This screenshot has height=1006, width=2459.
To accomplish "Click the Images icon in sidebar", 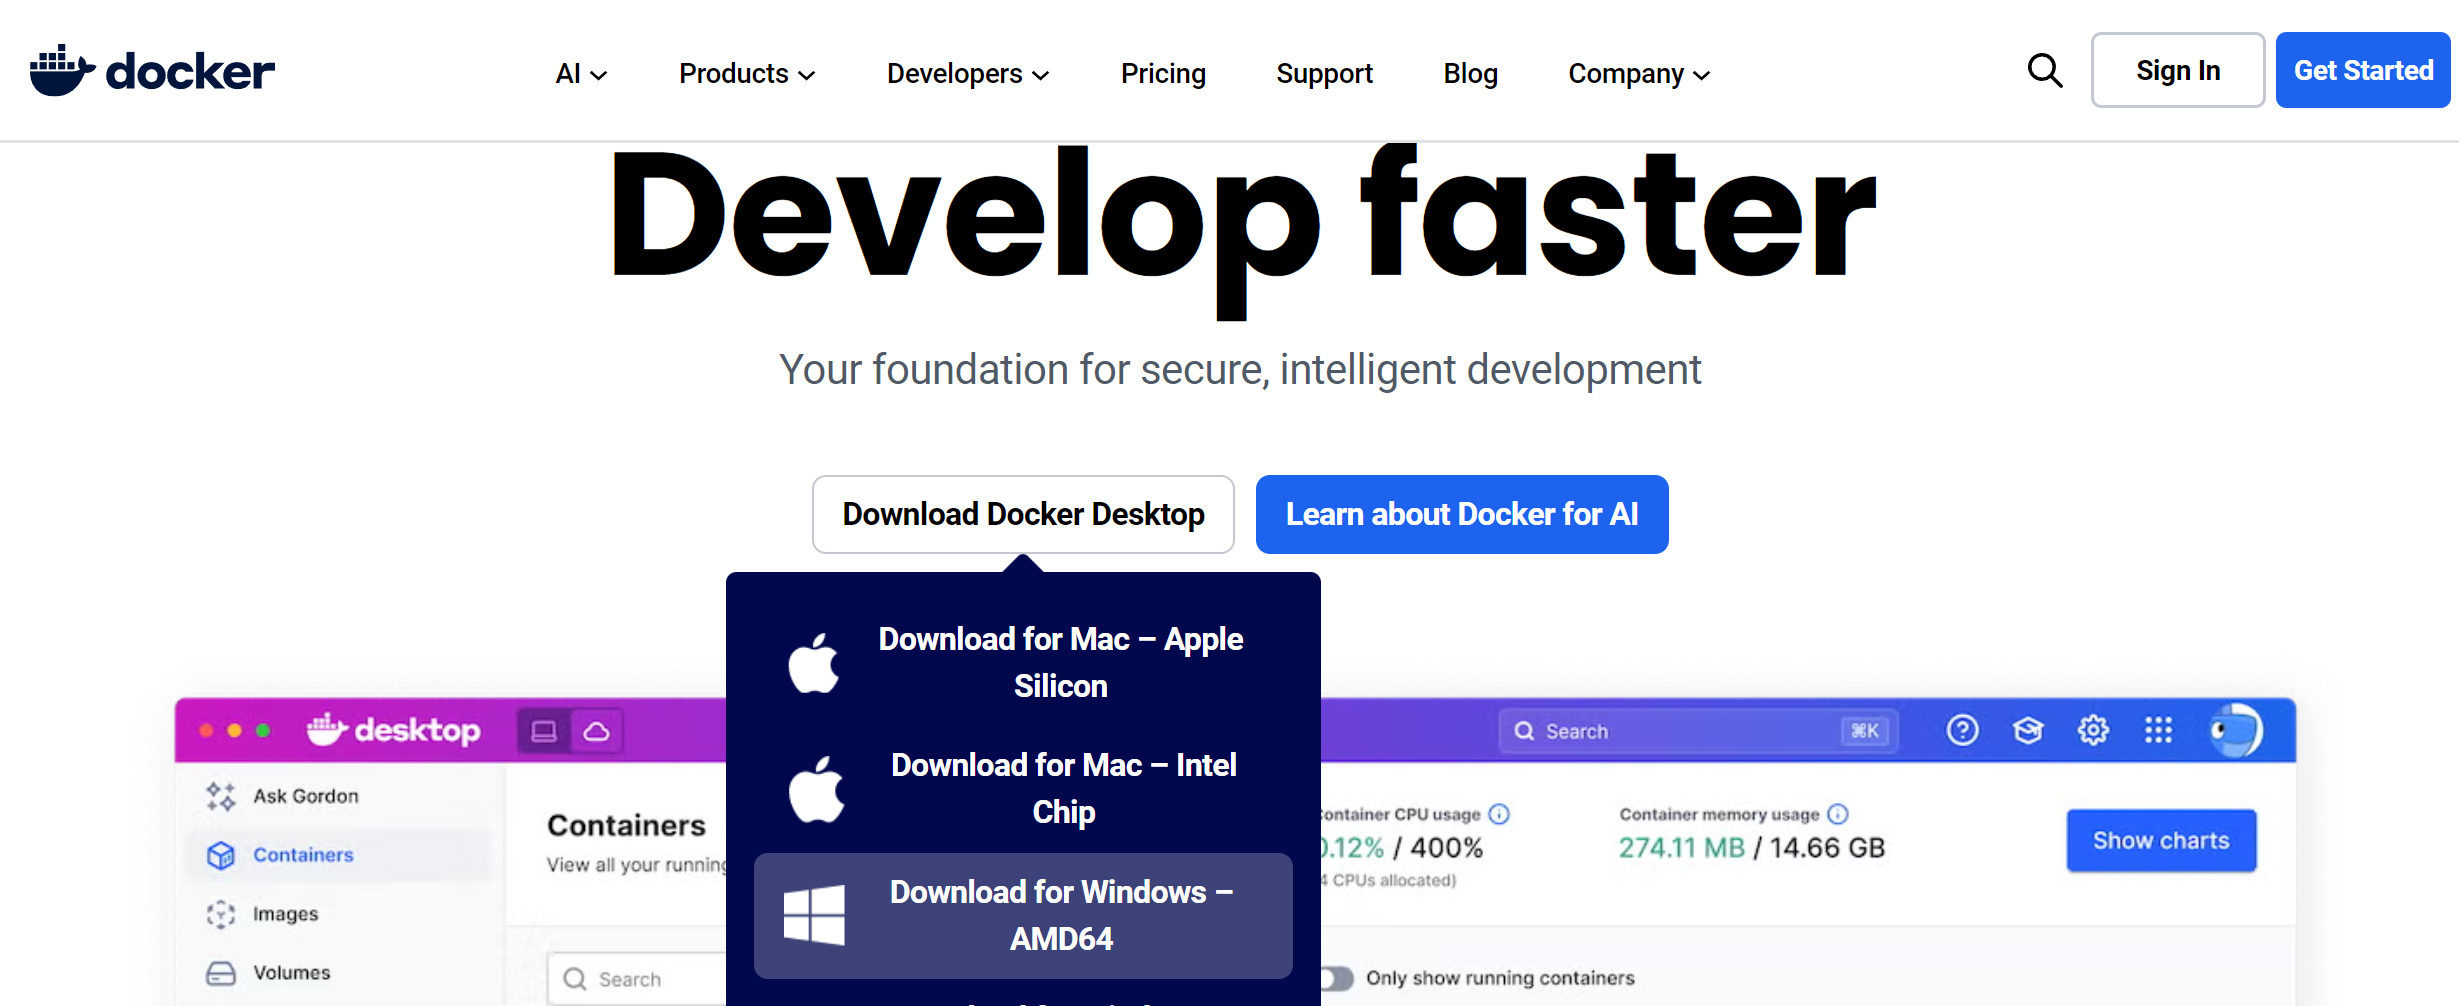I will click(221, 914).
